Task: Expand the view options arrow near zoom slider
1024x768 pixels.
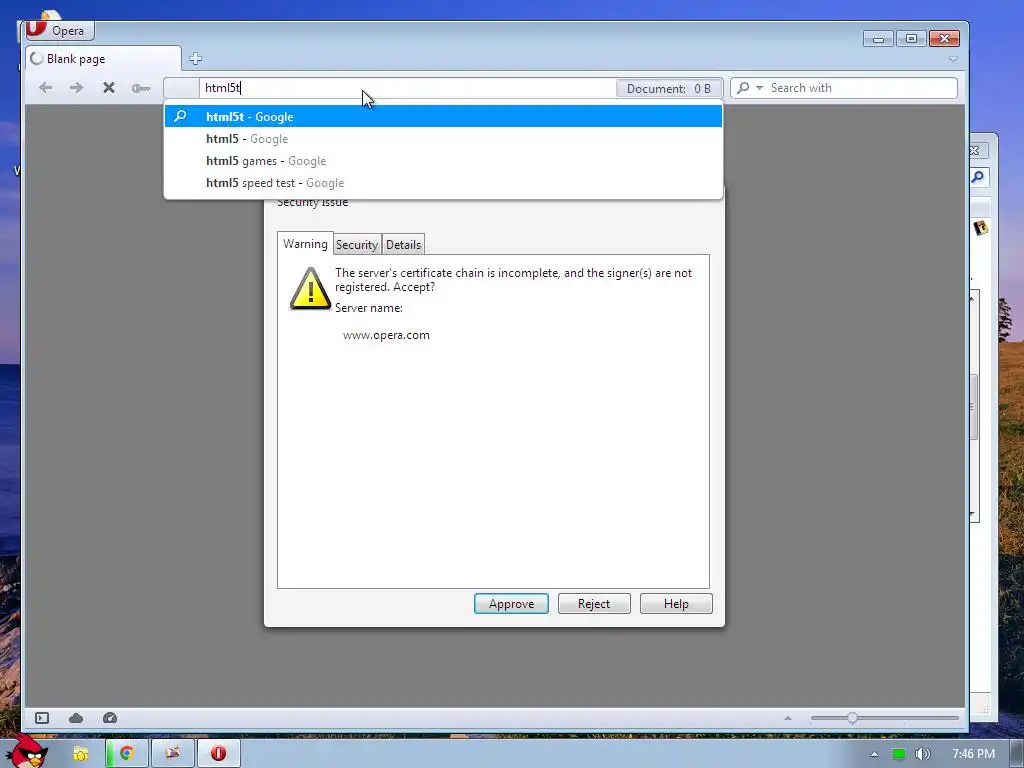Action: coord(788,718)
